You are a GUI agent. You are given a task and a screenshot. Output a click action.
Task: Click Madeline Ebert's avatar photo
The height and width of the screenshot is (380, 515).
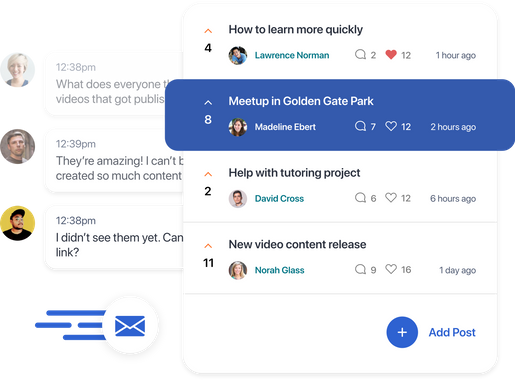pos(238,127)
